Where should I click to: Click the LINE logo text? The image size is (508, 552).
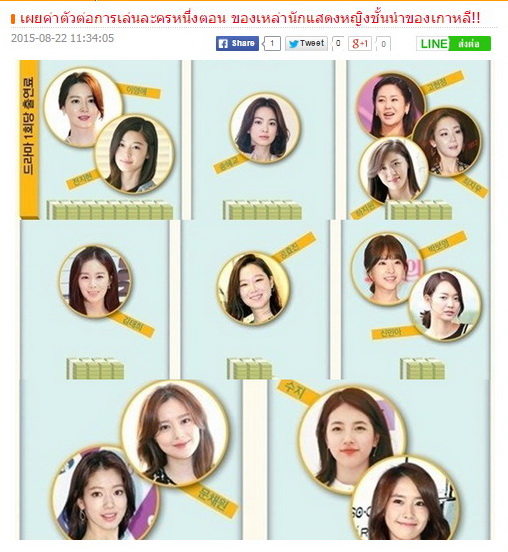click(434, 44)
